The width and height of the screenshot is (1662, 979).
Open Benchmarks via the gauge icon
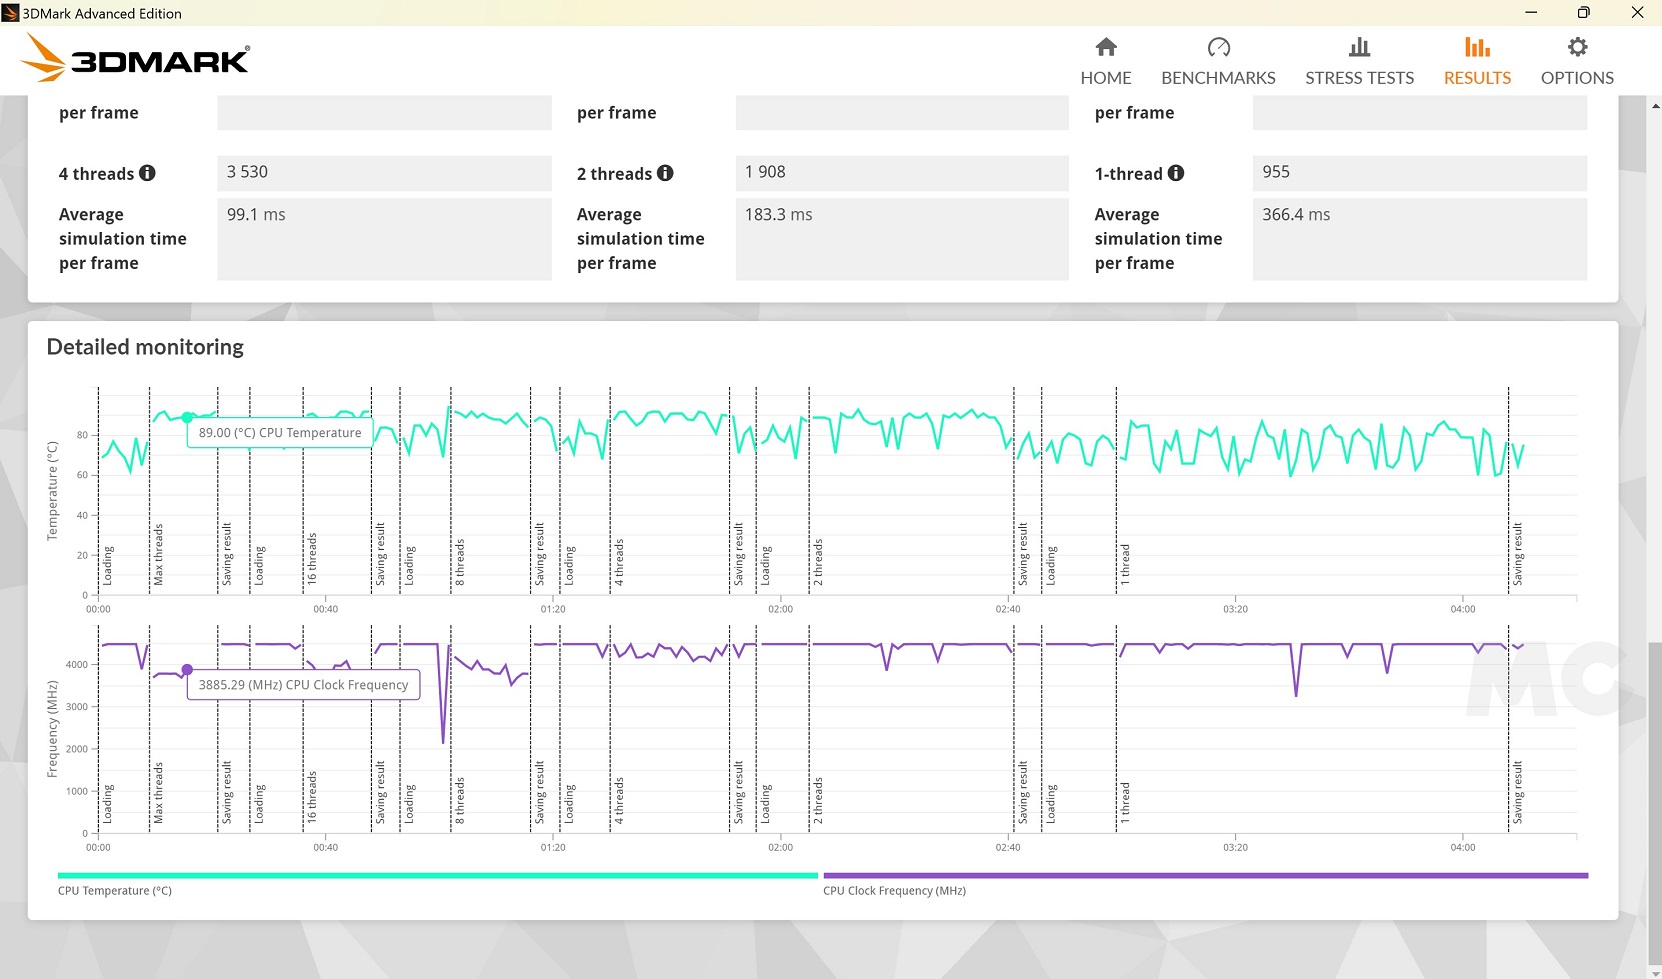(1218, 47)
